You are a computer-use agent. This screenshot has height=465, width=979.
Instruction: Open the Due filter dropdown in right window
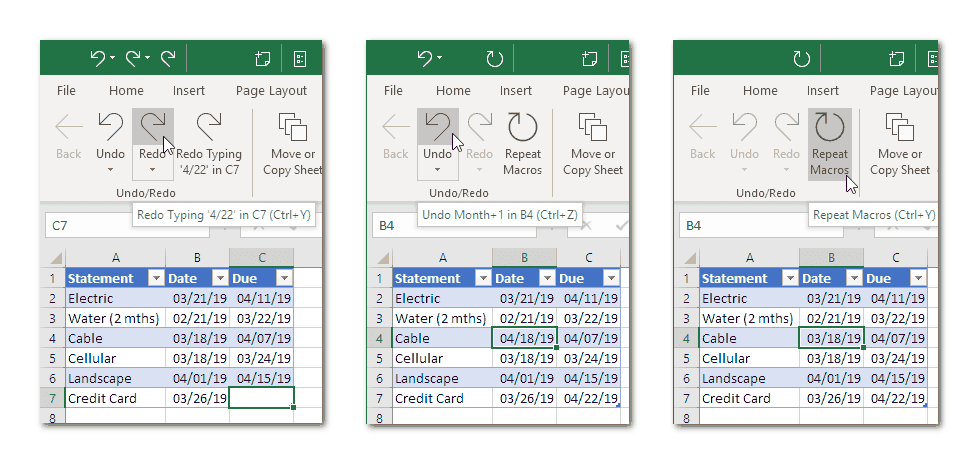[917, 278]
